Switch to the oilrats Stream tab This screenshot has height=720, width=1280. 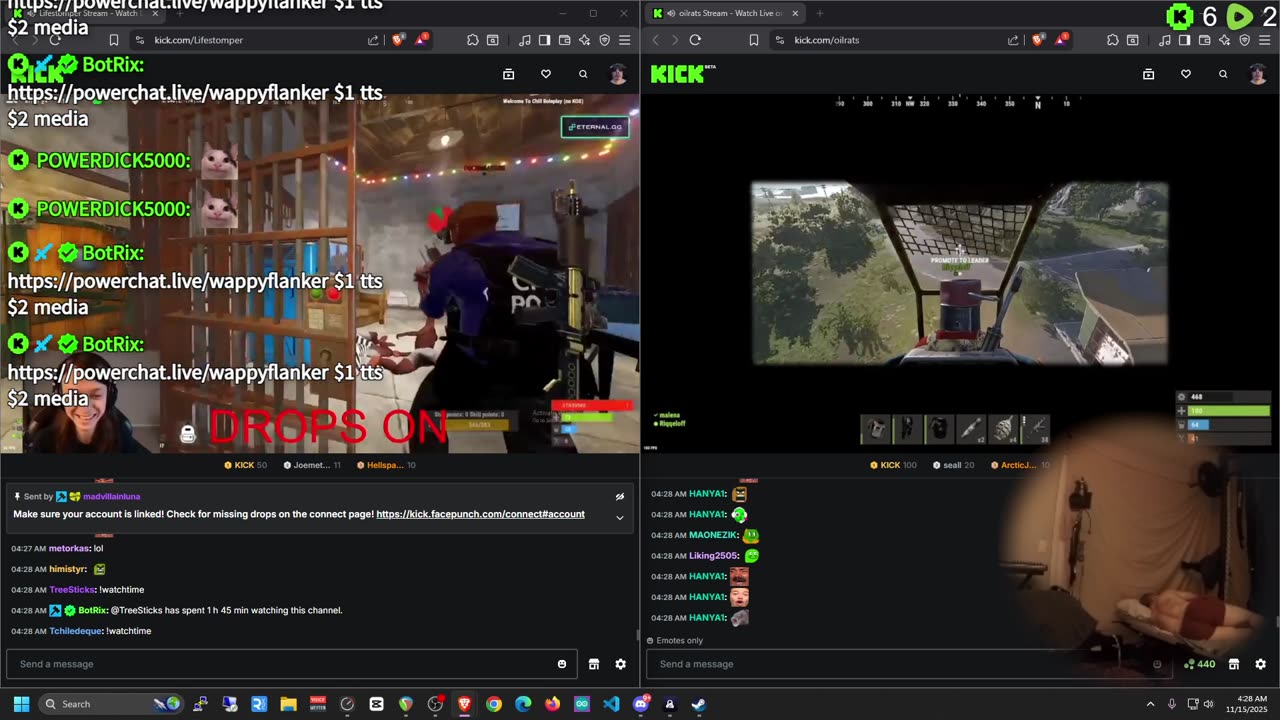coord(725,13)
